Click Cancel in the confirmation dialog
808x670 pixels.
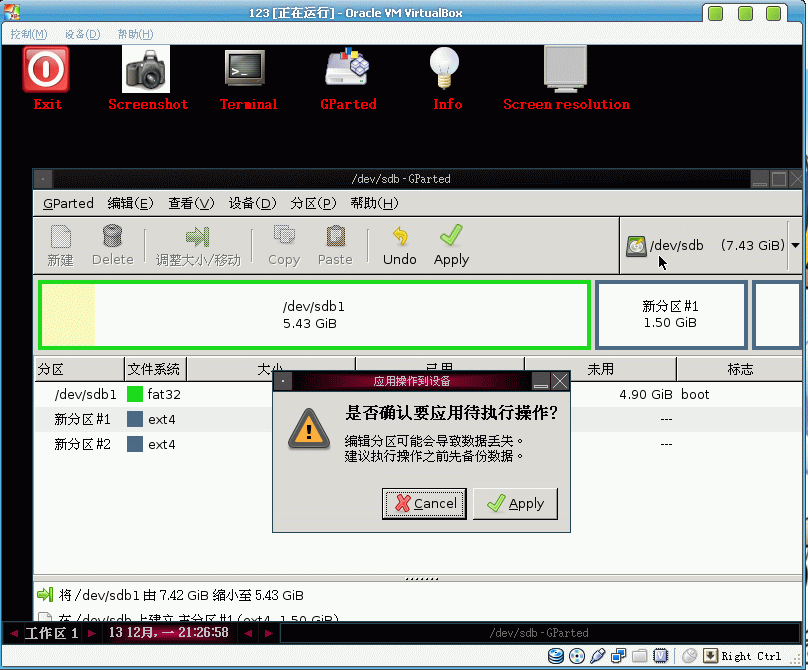[424, 504]
